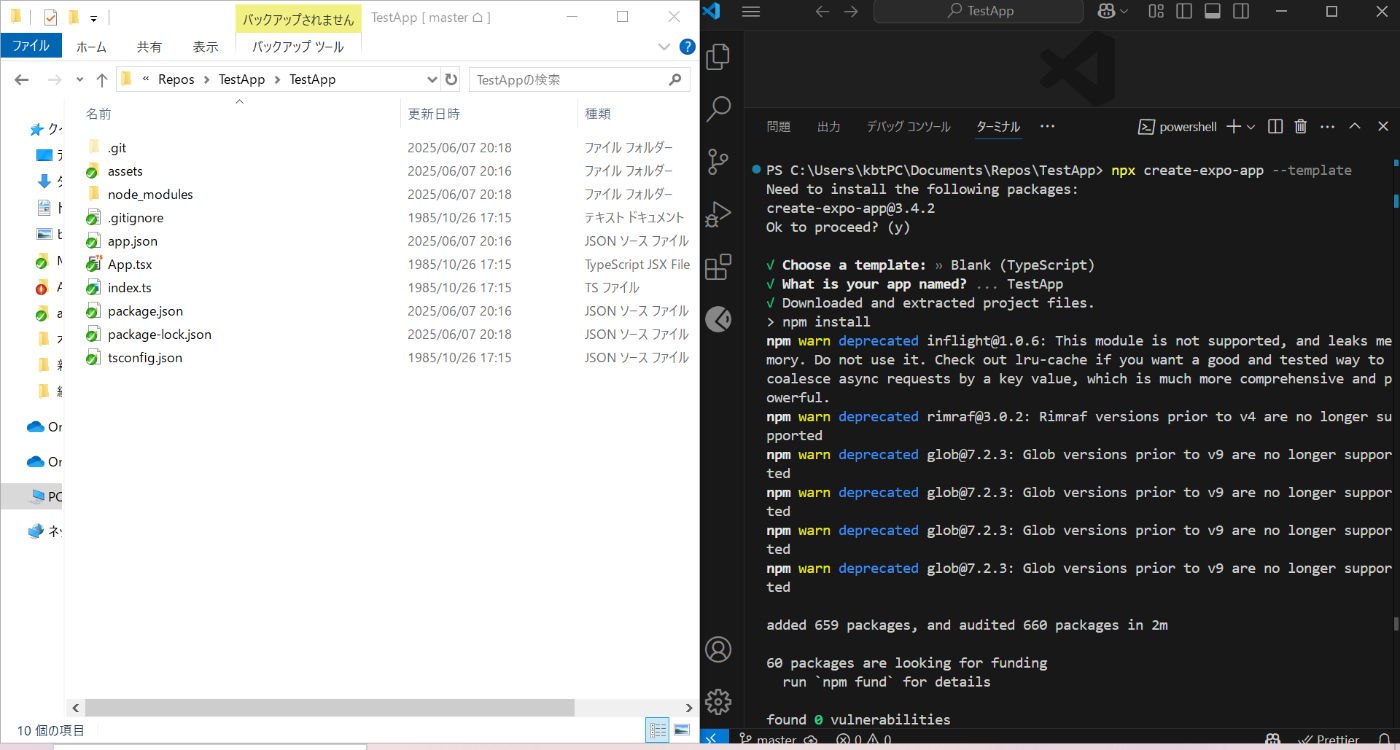Select Repos in the address breadcrumb
This screenshot has width=1400, height=750.
pos(176,79)
